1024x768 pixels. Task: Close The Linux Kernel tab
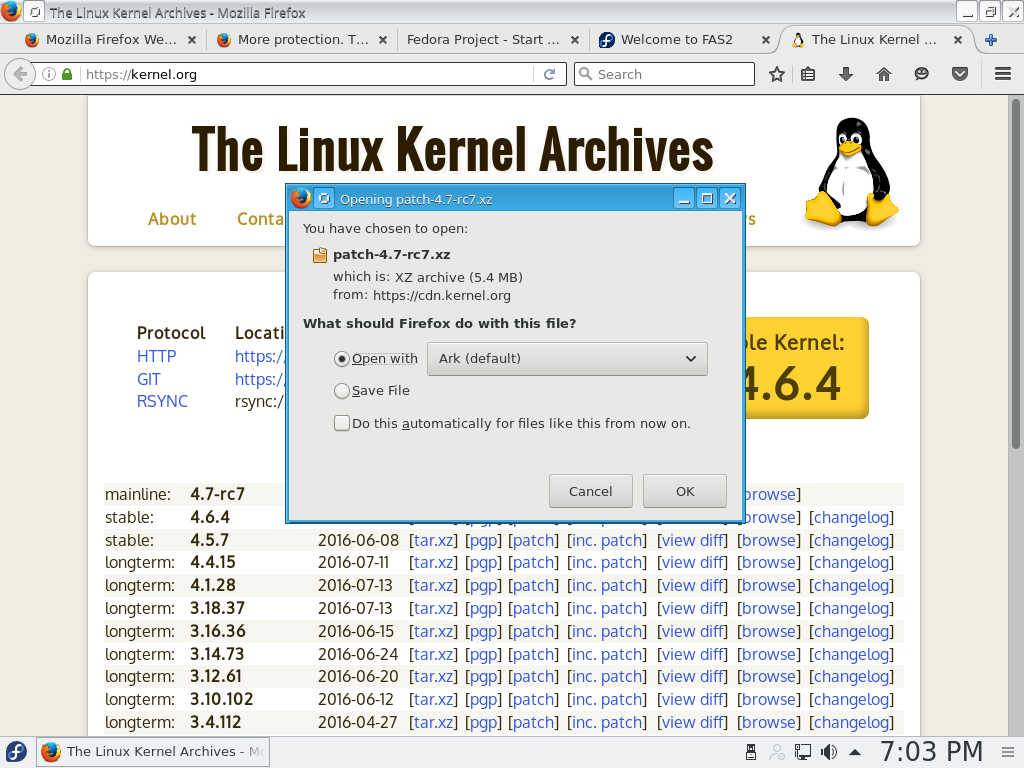[x=957, y=40]
